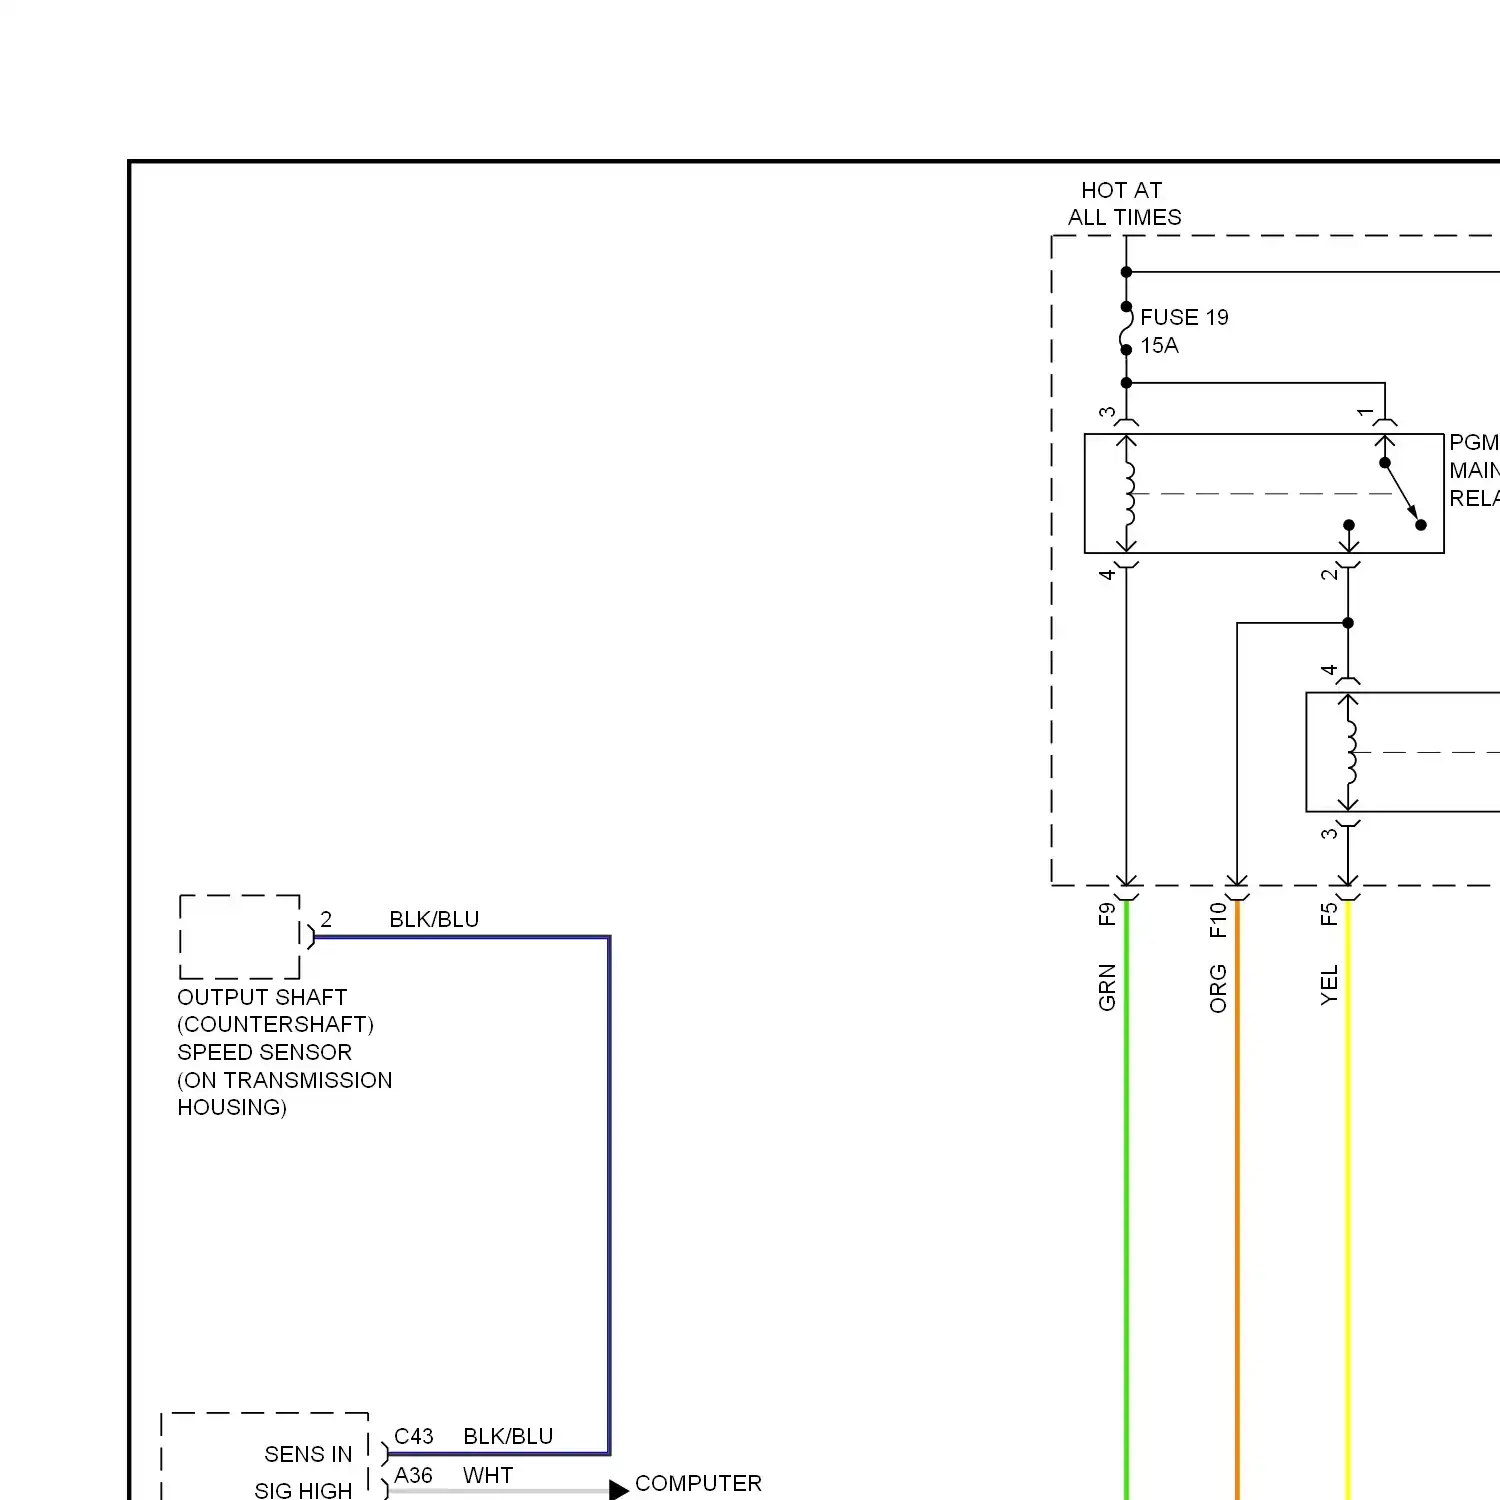Click the green wire below F9
Viewport: 1500px width, 1500px height.
[1127, 1200]
